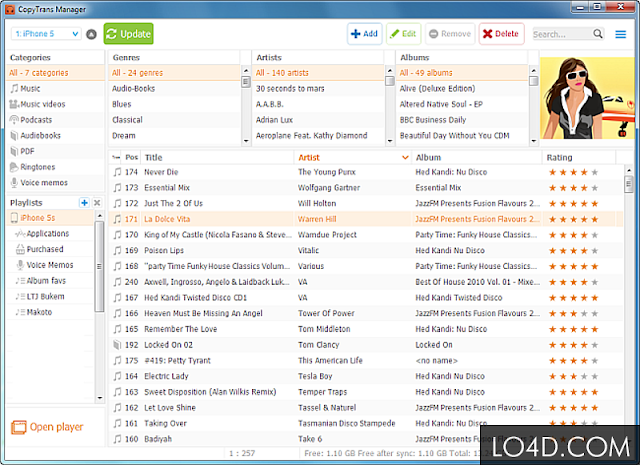The height and width of the screenshot is (465, 640).
Task: Click the Album column header
Action: 476,158
